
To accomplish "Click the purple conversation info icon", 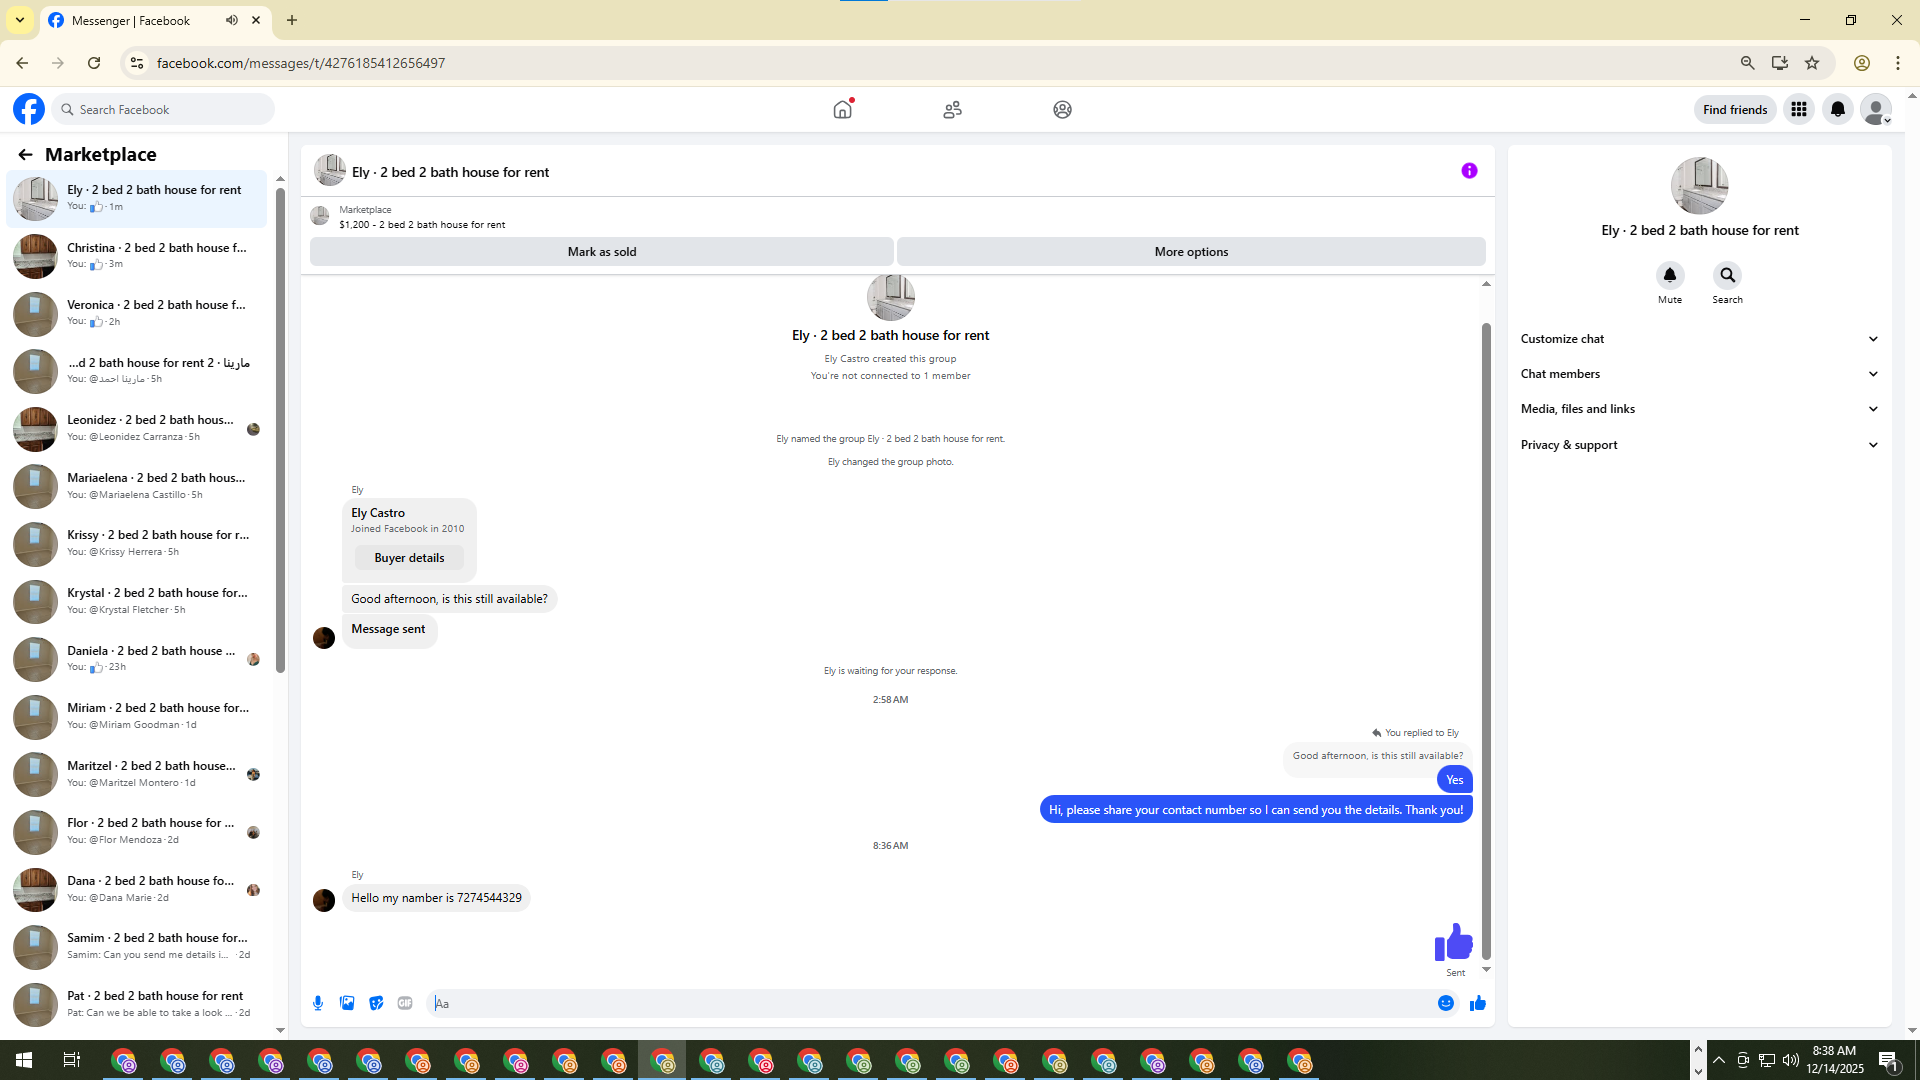I will click(x=1469, y=171).
